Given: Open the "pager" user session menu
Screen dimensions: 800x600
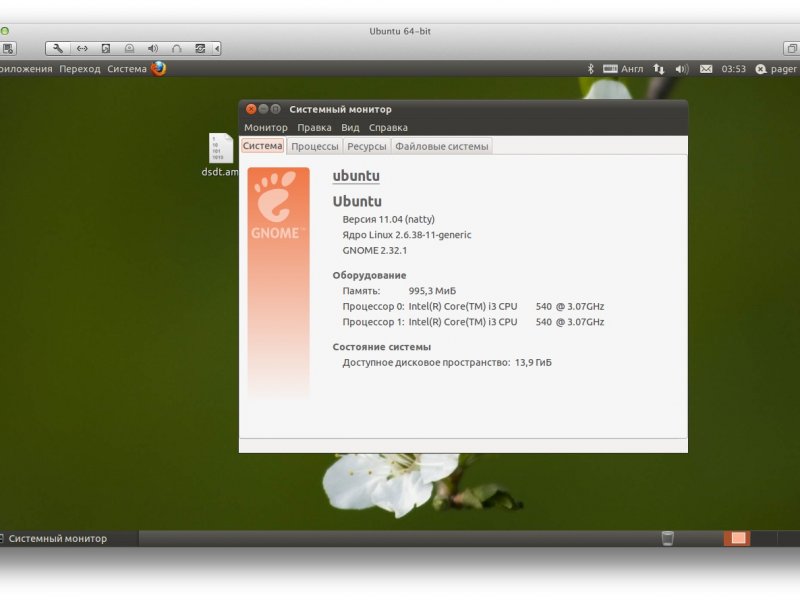Looking at the screenshot, I should point(776,69).
